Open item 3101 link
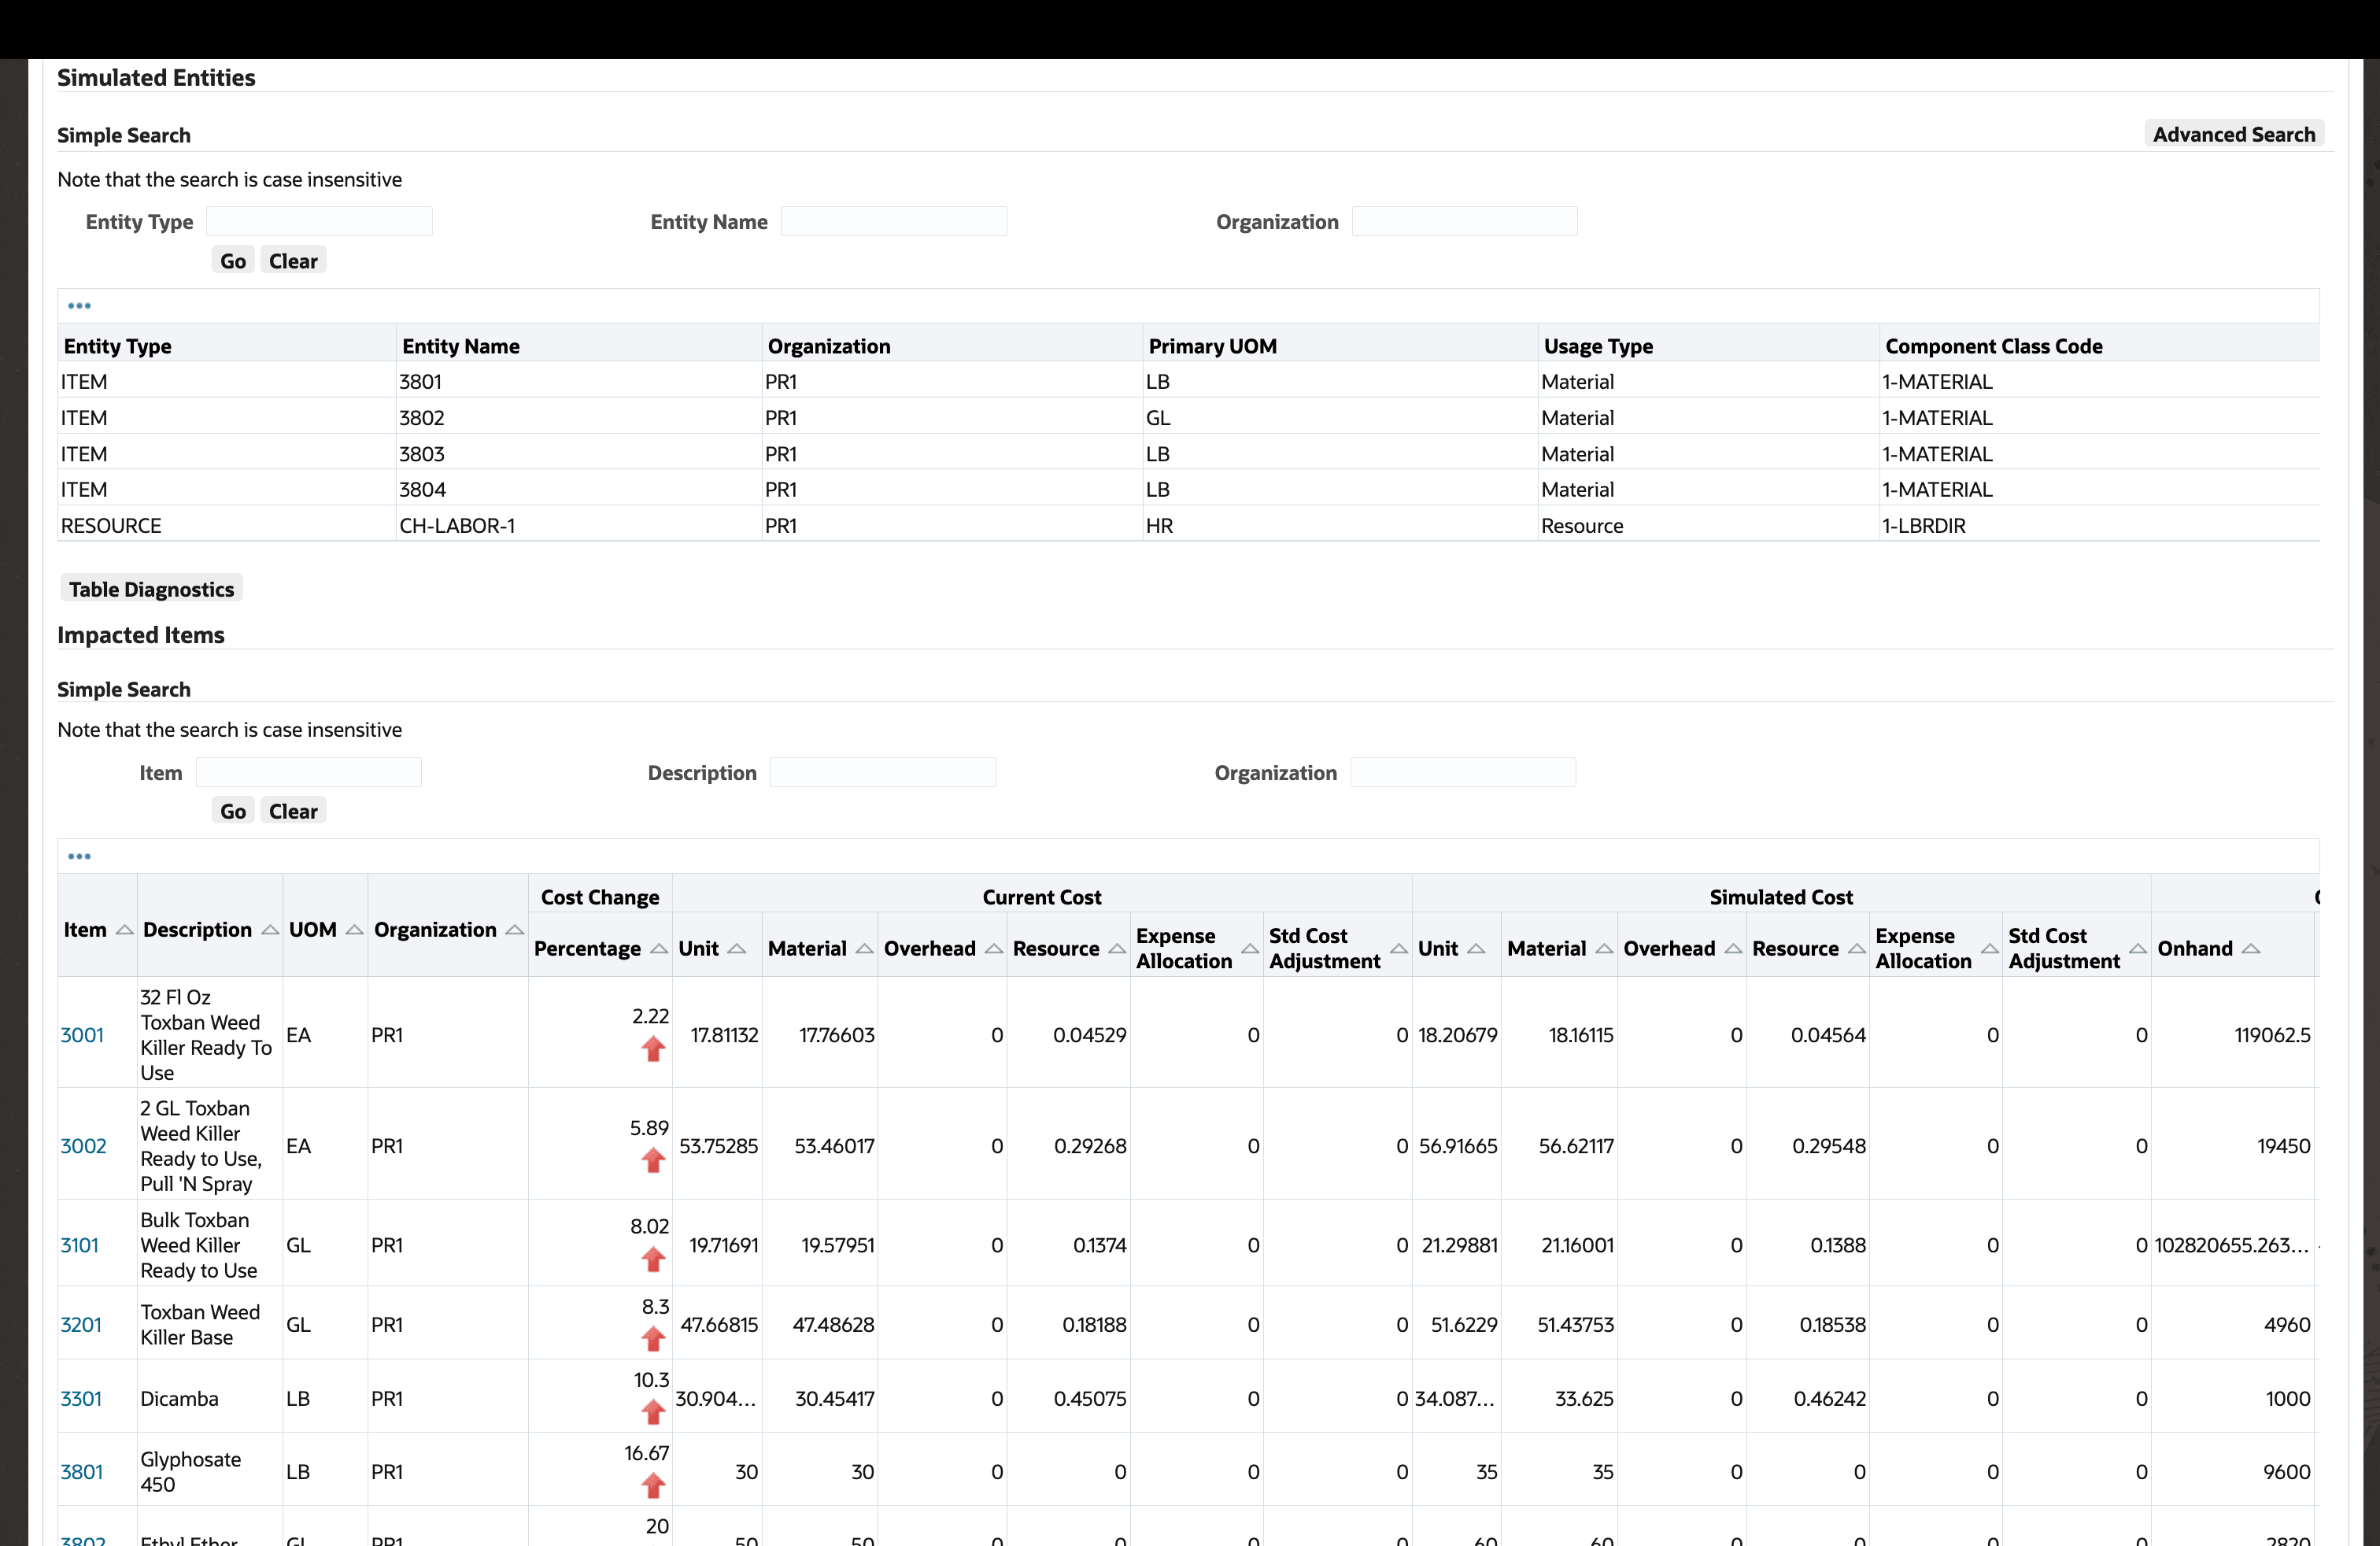This screenshot has width=2380, height=1546. pyautogui.click(x=79, y=1245)
